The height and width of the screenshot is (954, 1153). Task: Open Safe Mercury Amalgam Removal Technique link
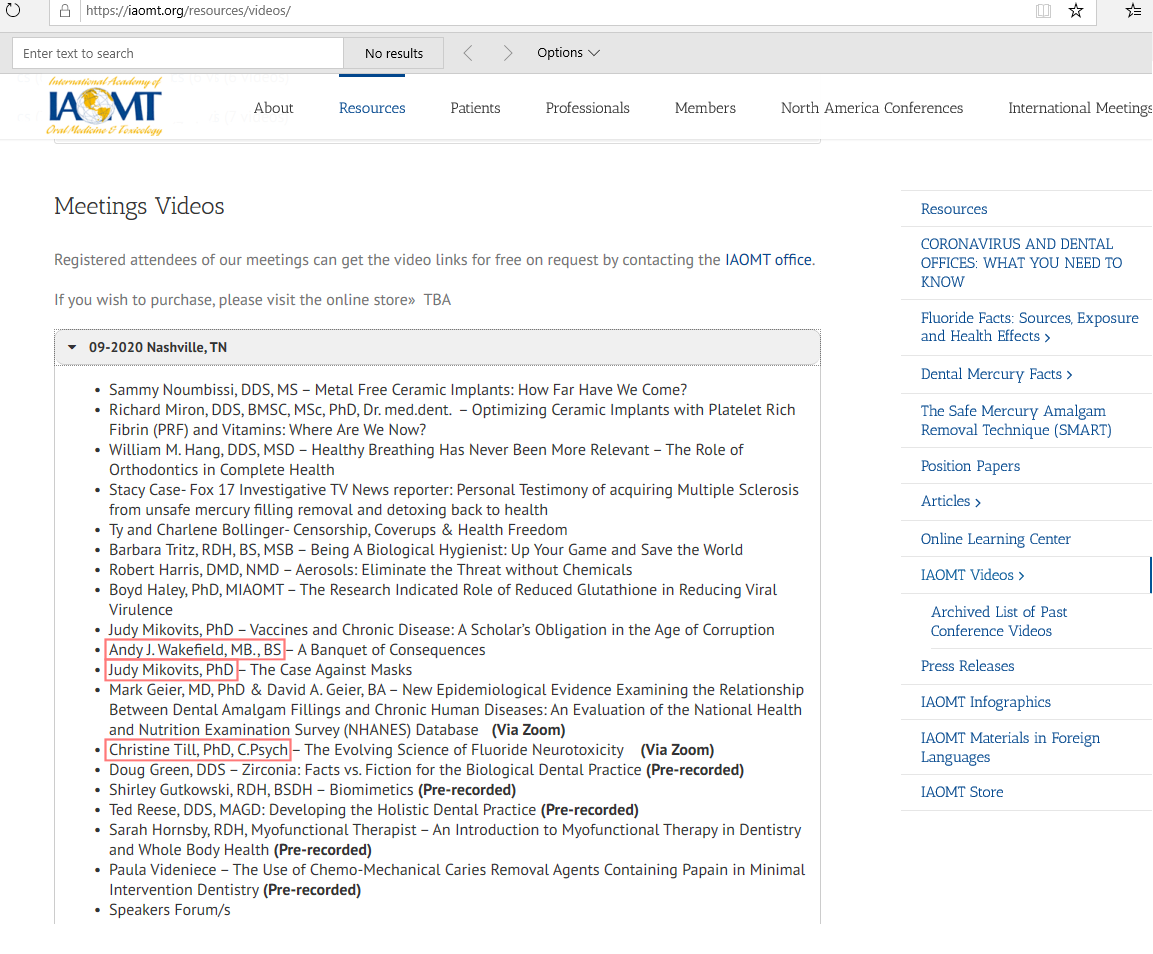[1015, 420]
